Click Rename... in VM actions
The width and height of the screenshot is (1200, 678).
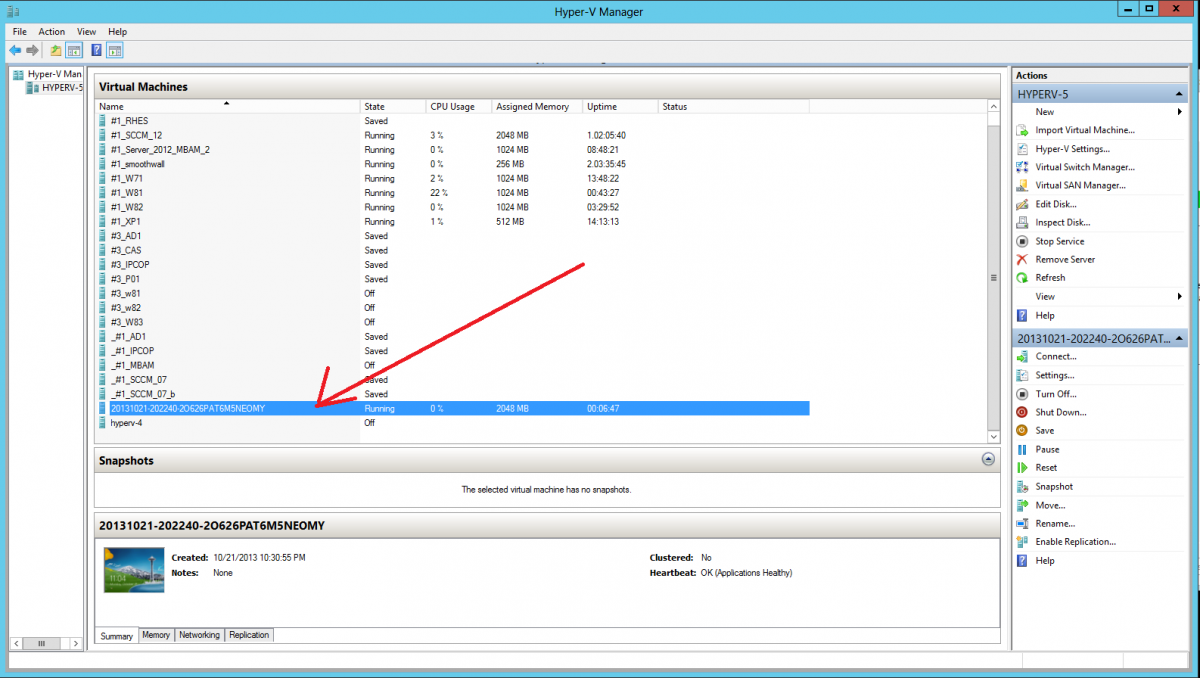coord(1055,523)
